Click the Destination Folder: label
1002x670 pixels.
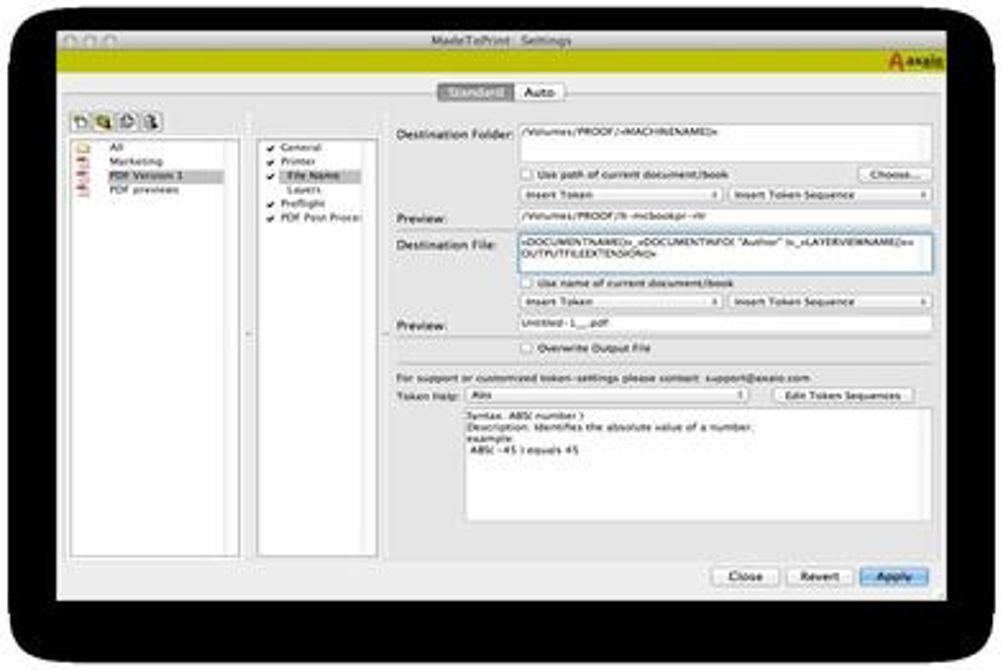pyautogui.click(x=455, y=135)
